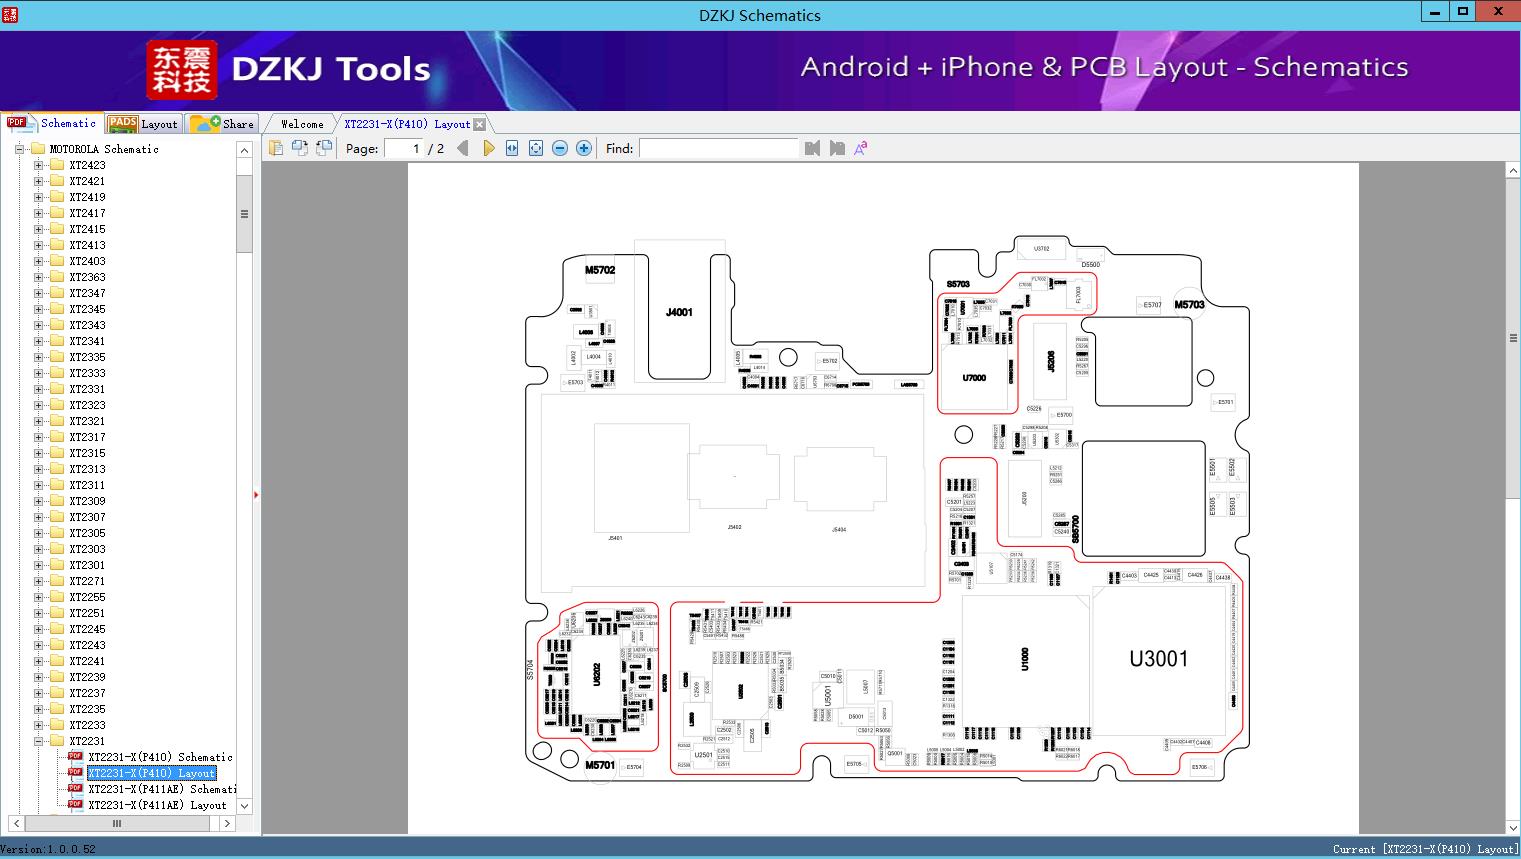
Task: Open the Welcome tab
Action: 300,123
